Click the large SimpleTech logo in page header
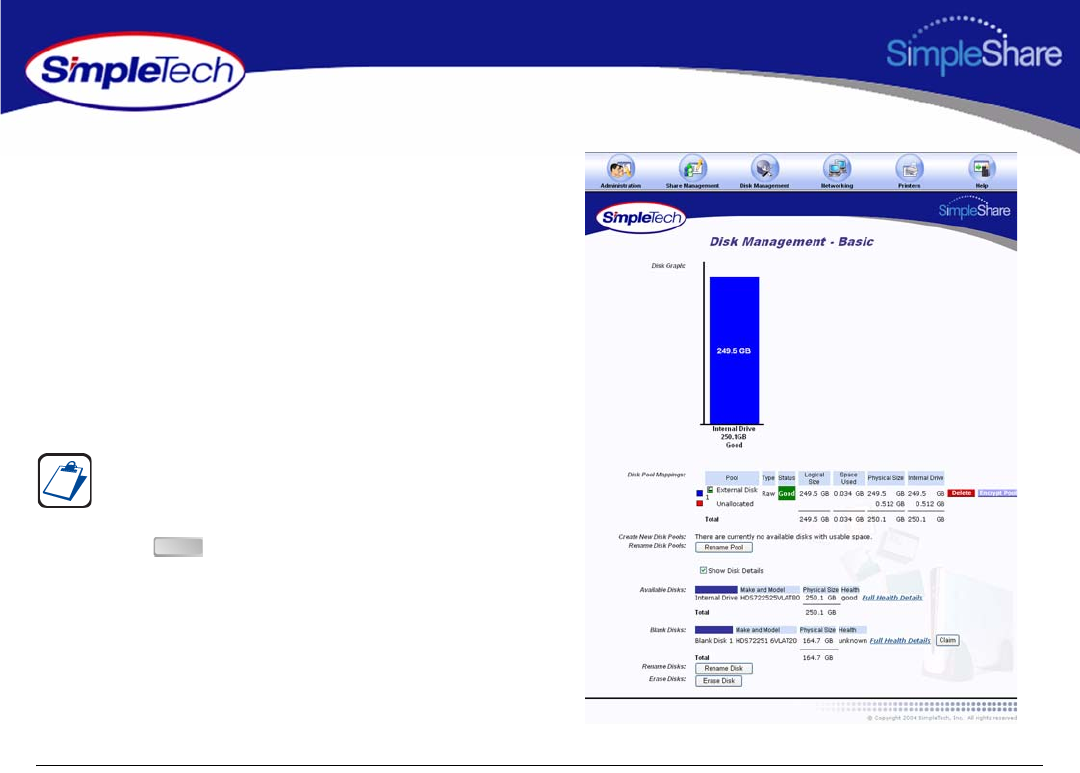This screenshot has height=773, width=1080. click(135, 71)
